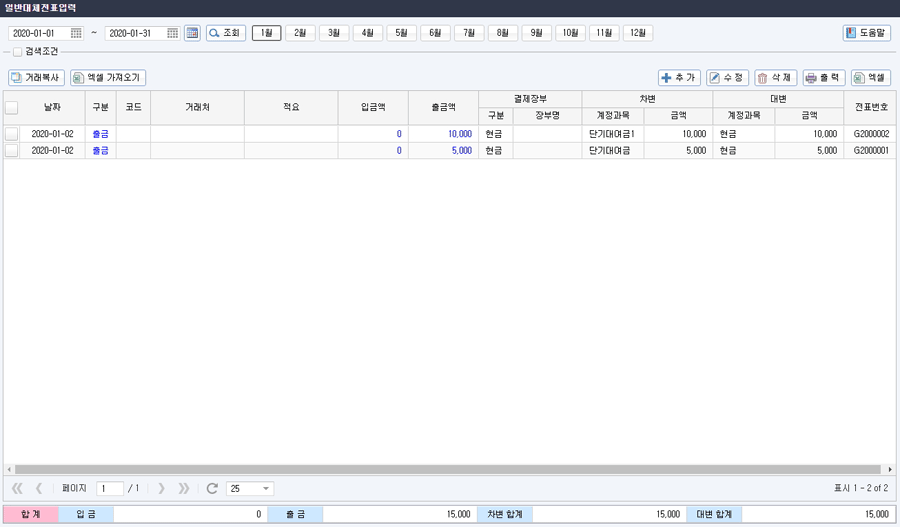Click the horizontal scrollbar track
Screen dimensions: 900x527
(x=448, y=470)
